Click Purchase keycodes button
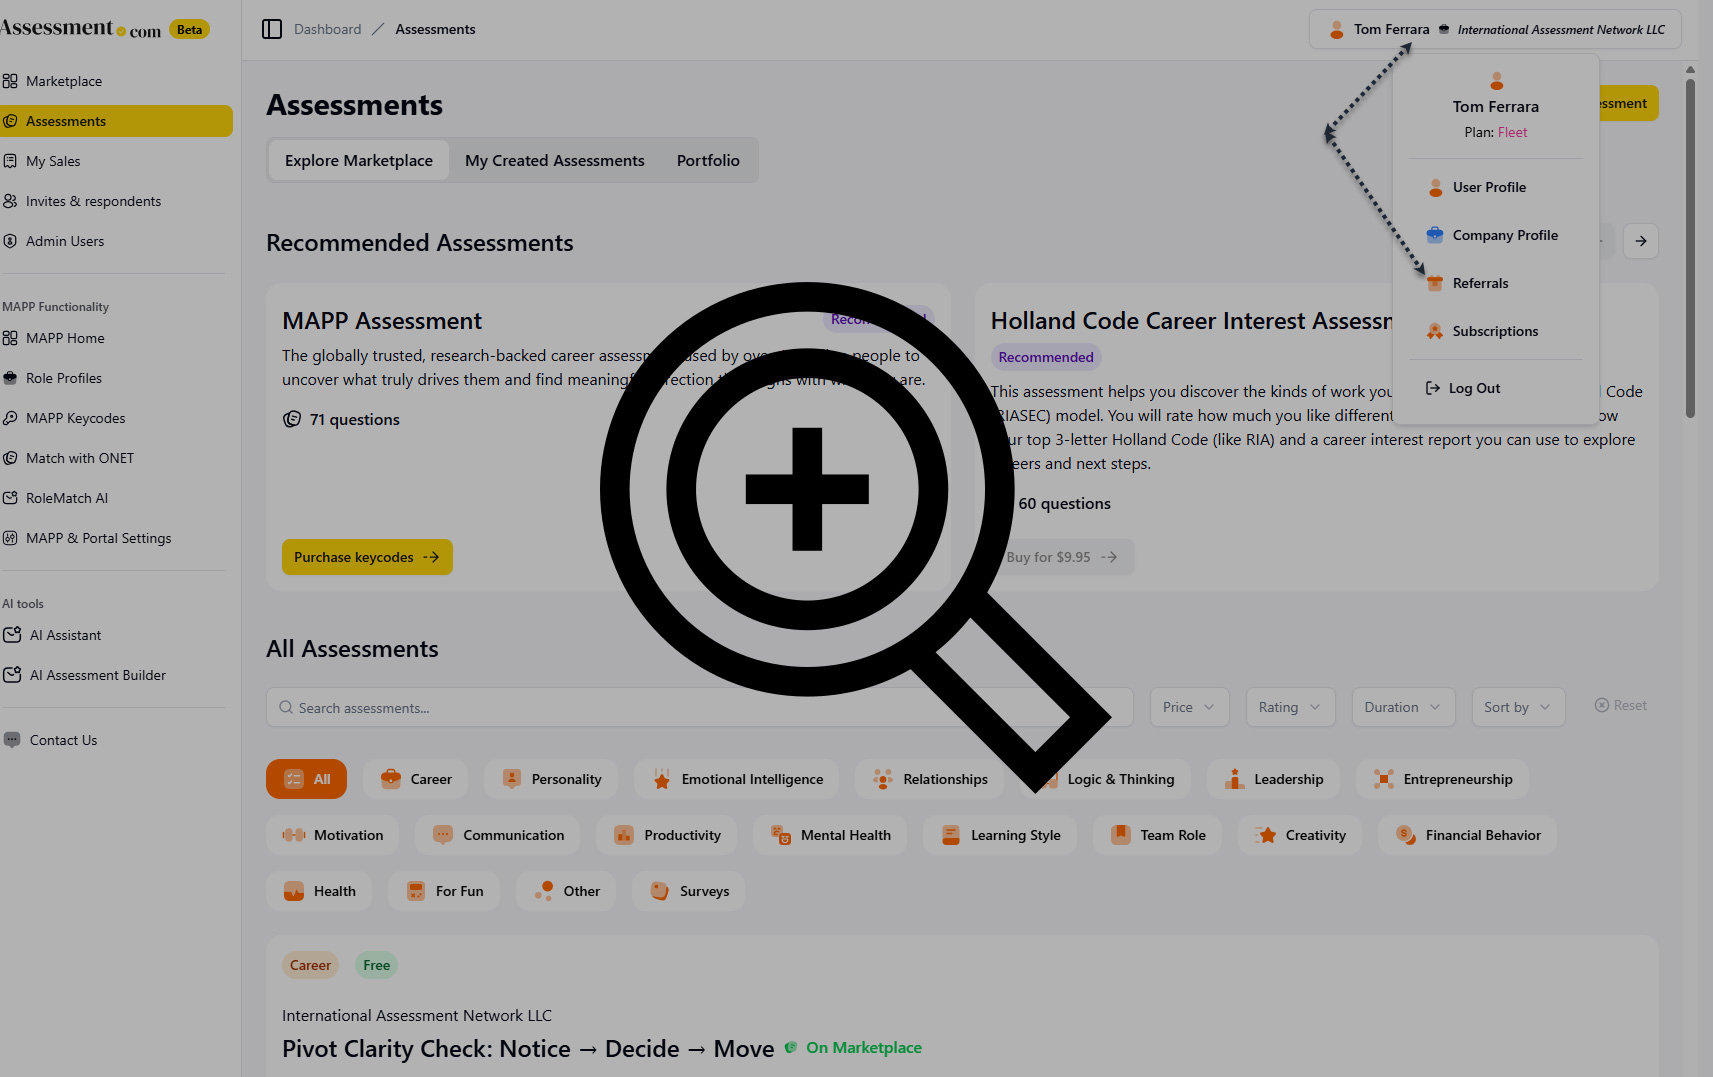 point(367,557)
